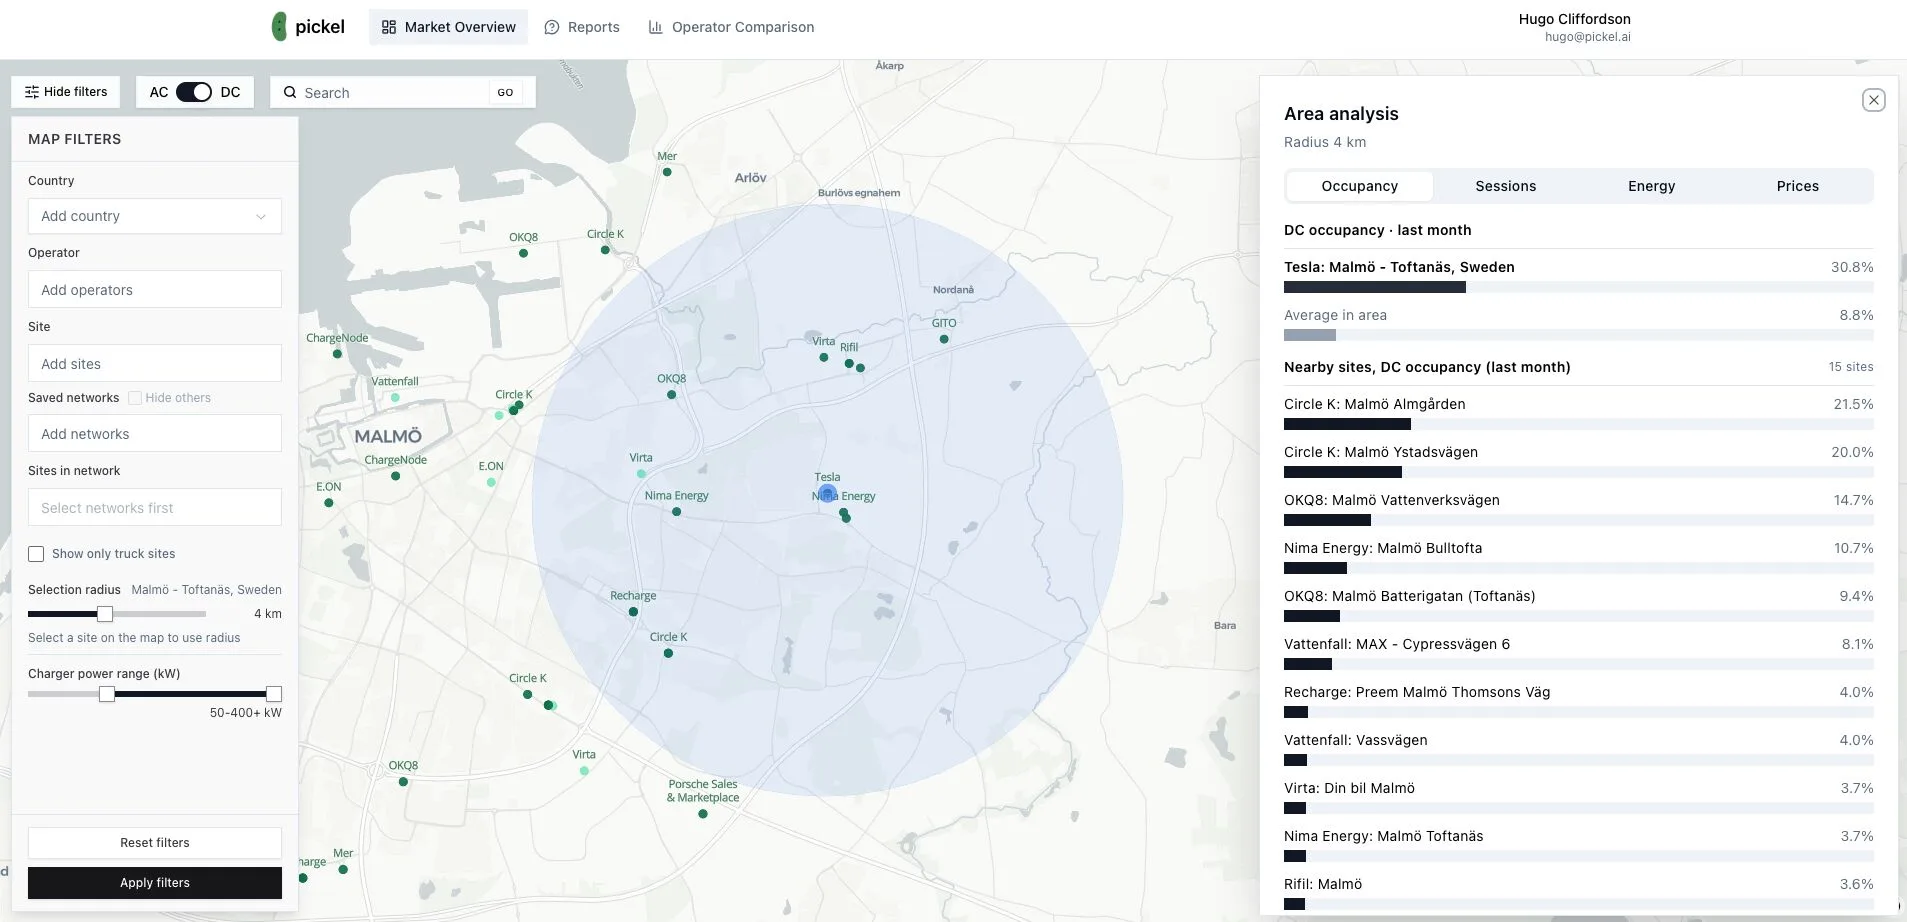Open the Operator Comparison menu item
This screenshot has width=1907, height=922.
[731, 27]
